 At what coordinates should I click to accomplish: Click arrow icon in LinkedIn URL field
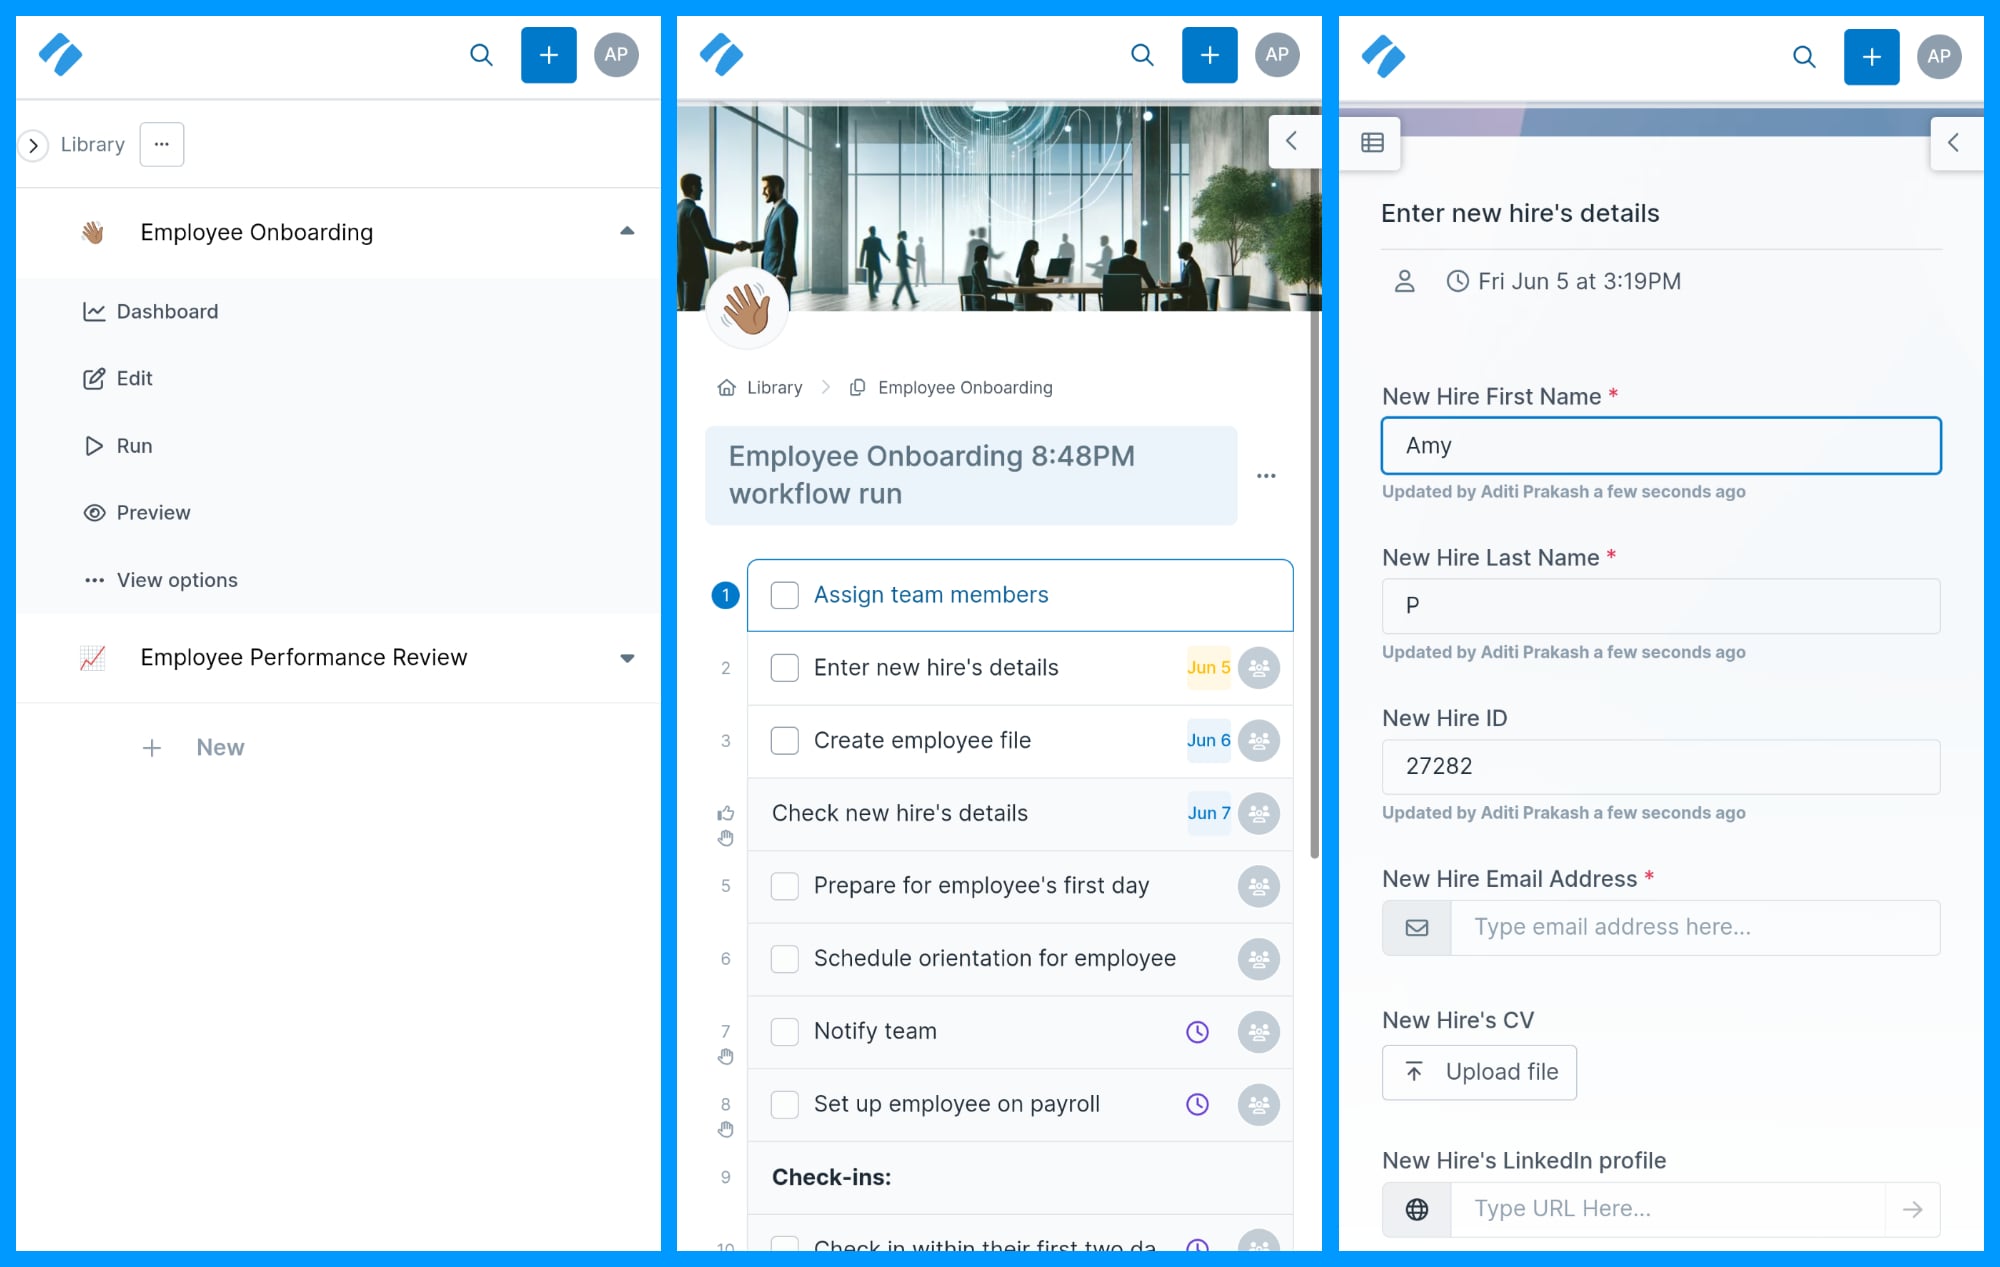pyautogui.click(x=1912, y=1210)
